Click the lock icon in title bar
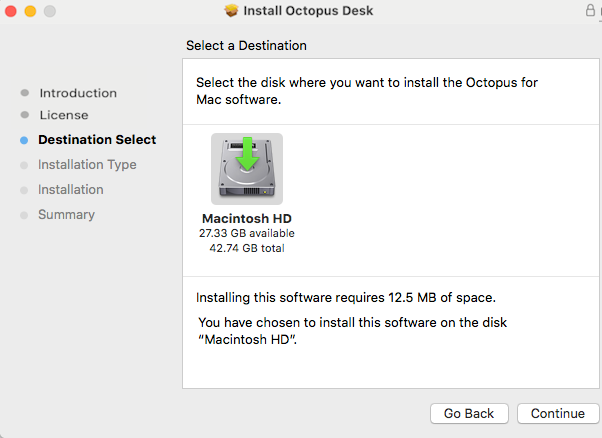The image size is (602, 438). tap(590, 10)
